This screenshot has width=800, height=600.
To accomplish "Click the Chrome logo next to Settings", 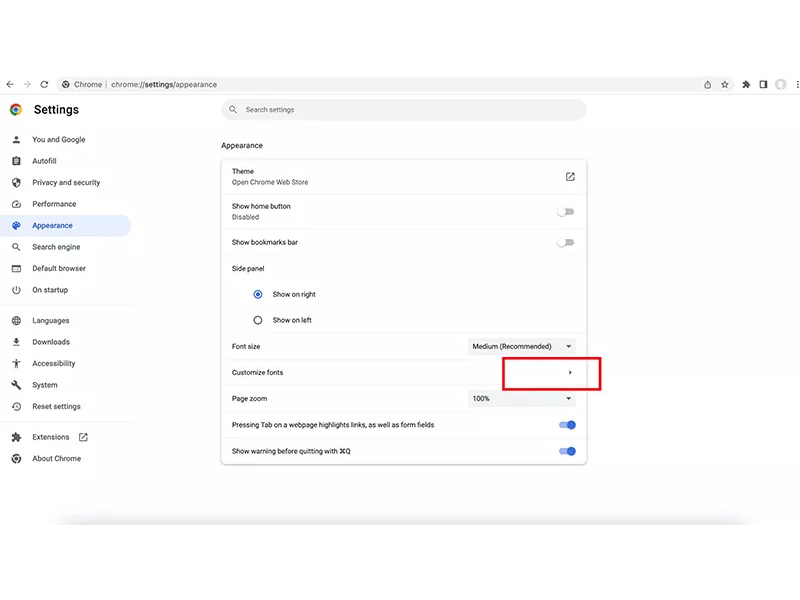I will [16, 110].
